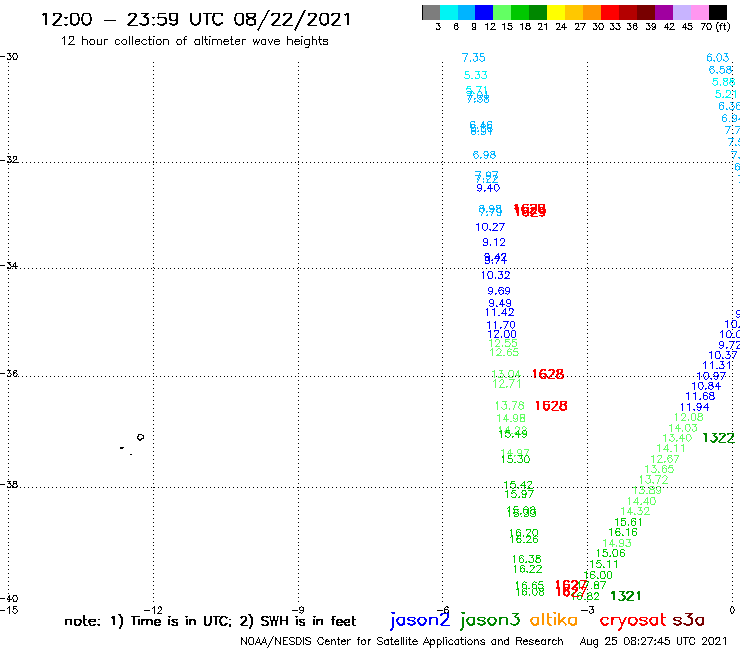
Task: Click the '12:00 – 23:59 UTC 08/22/2021' title
Action: 196,19
